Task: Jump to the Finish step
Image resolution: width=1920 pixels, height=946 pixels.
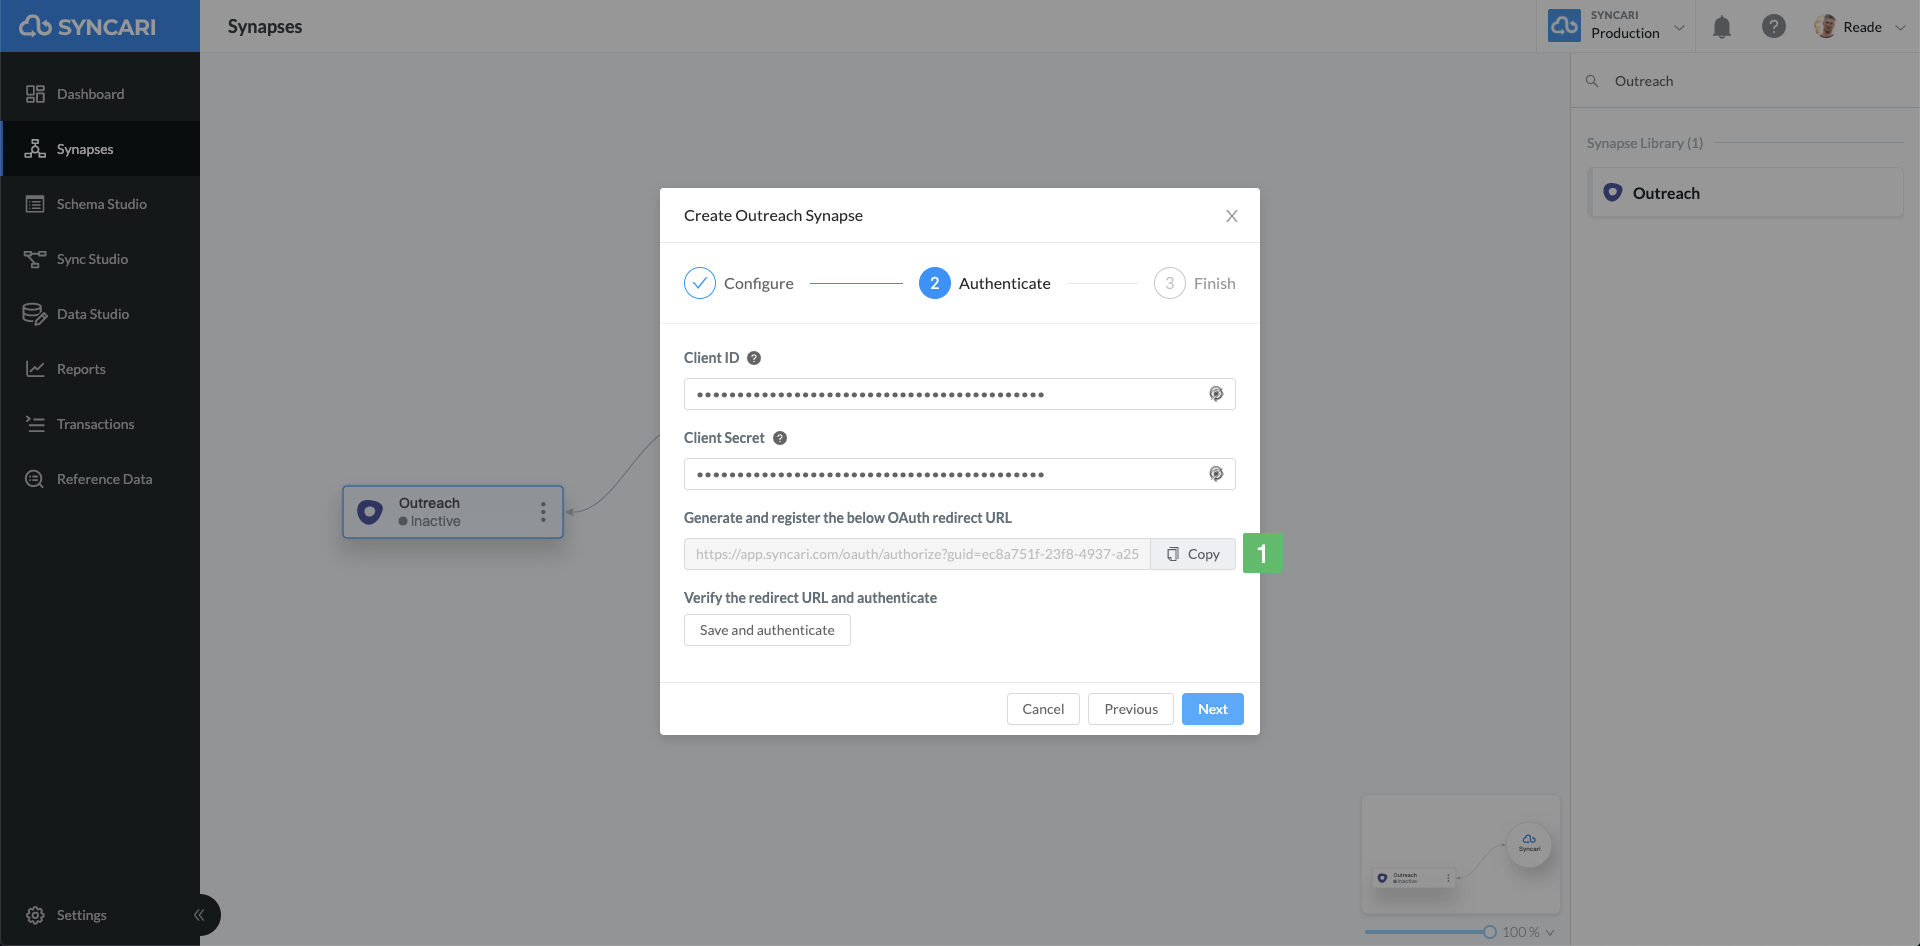Action: tap(1195, 283)
